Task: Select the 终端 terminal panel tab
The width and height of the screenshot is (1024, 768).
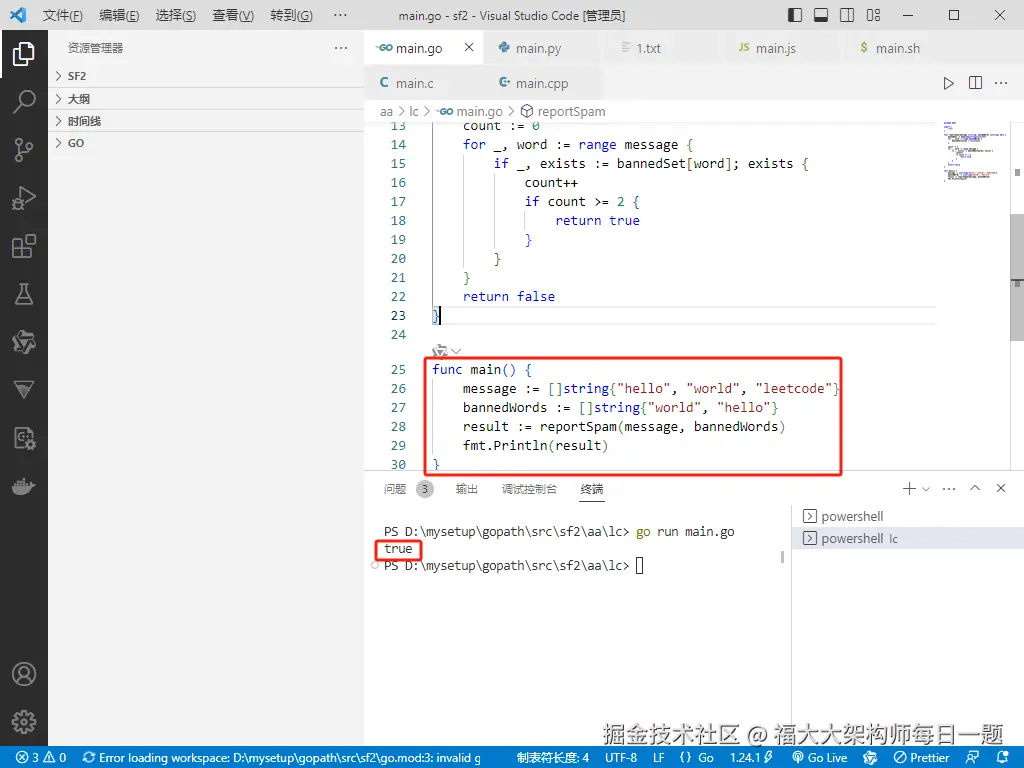Action: pos(592,488)
